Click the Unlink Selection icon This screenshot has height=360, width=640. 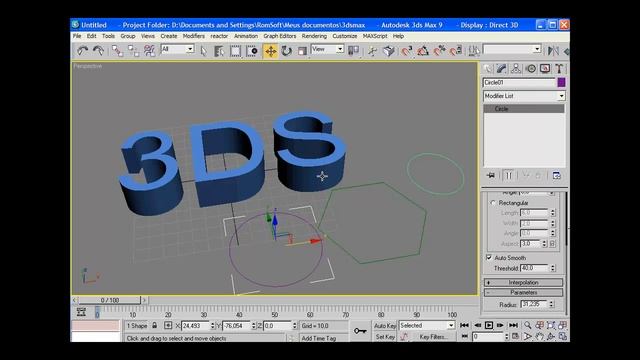[x=133, y=51]
